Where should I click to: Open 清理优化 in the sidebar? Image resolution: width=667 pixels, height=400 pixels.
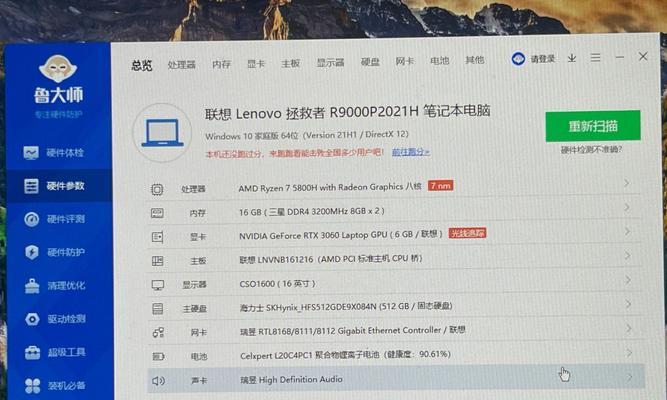[x=55, y=286]
